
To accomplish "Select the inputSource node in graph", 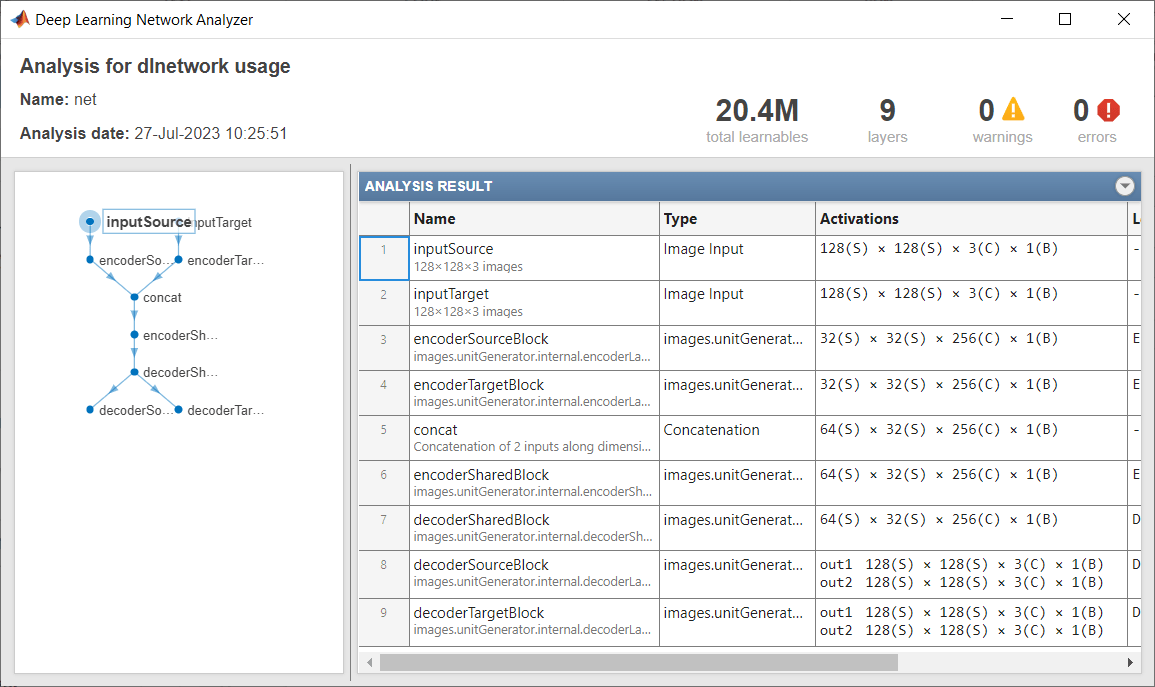I will click(x=90, y=221).
